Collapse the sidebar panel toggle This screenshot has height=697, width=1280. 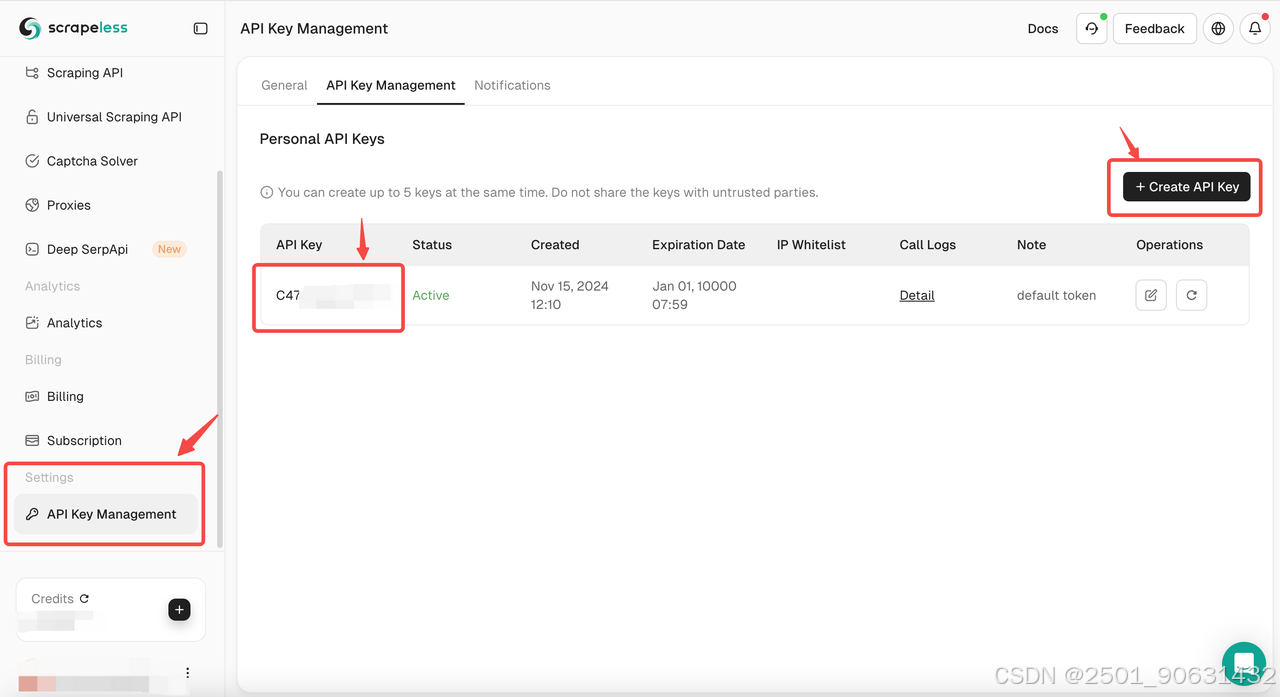click(x=201, y=29)
